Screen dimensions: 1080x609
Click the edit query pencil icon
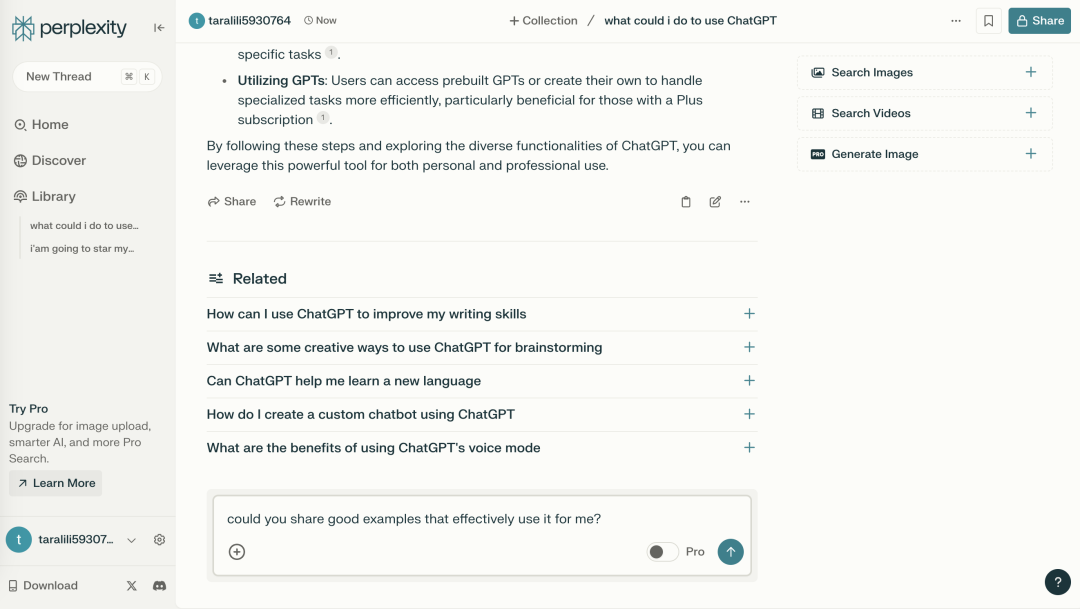[715, 202]
